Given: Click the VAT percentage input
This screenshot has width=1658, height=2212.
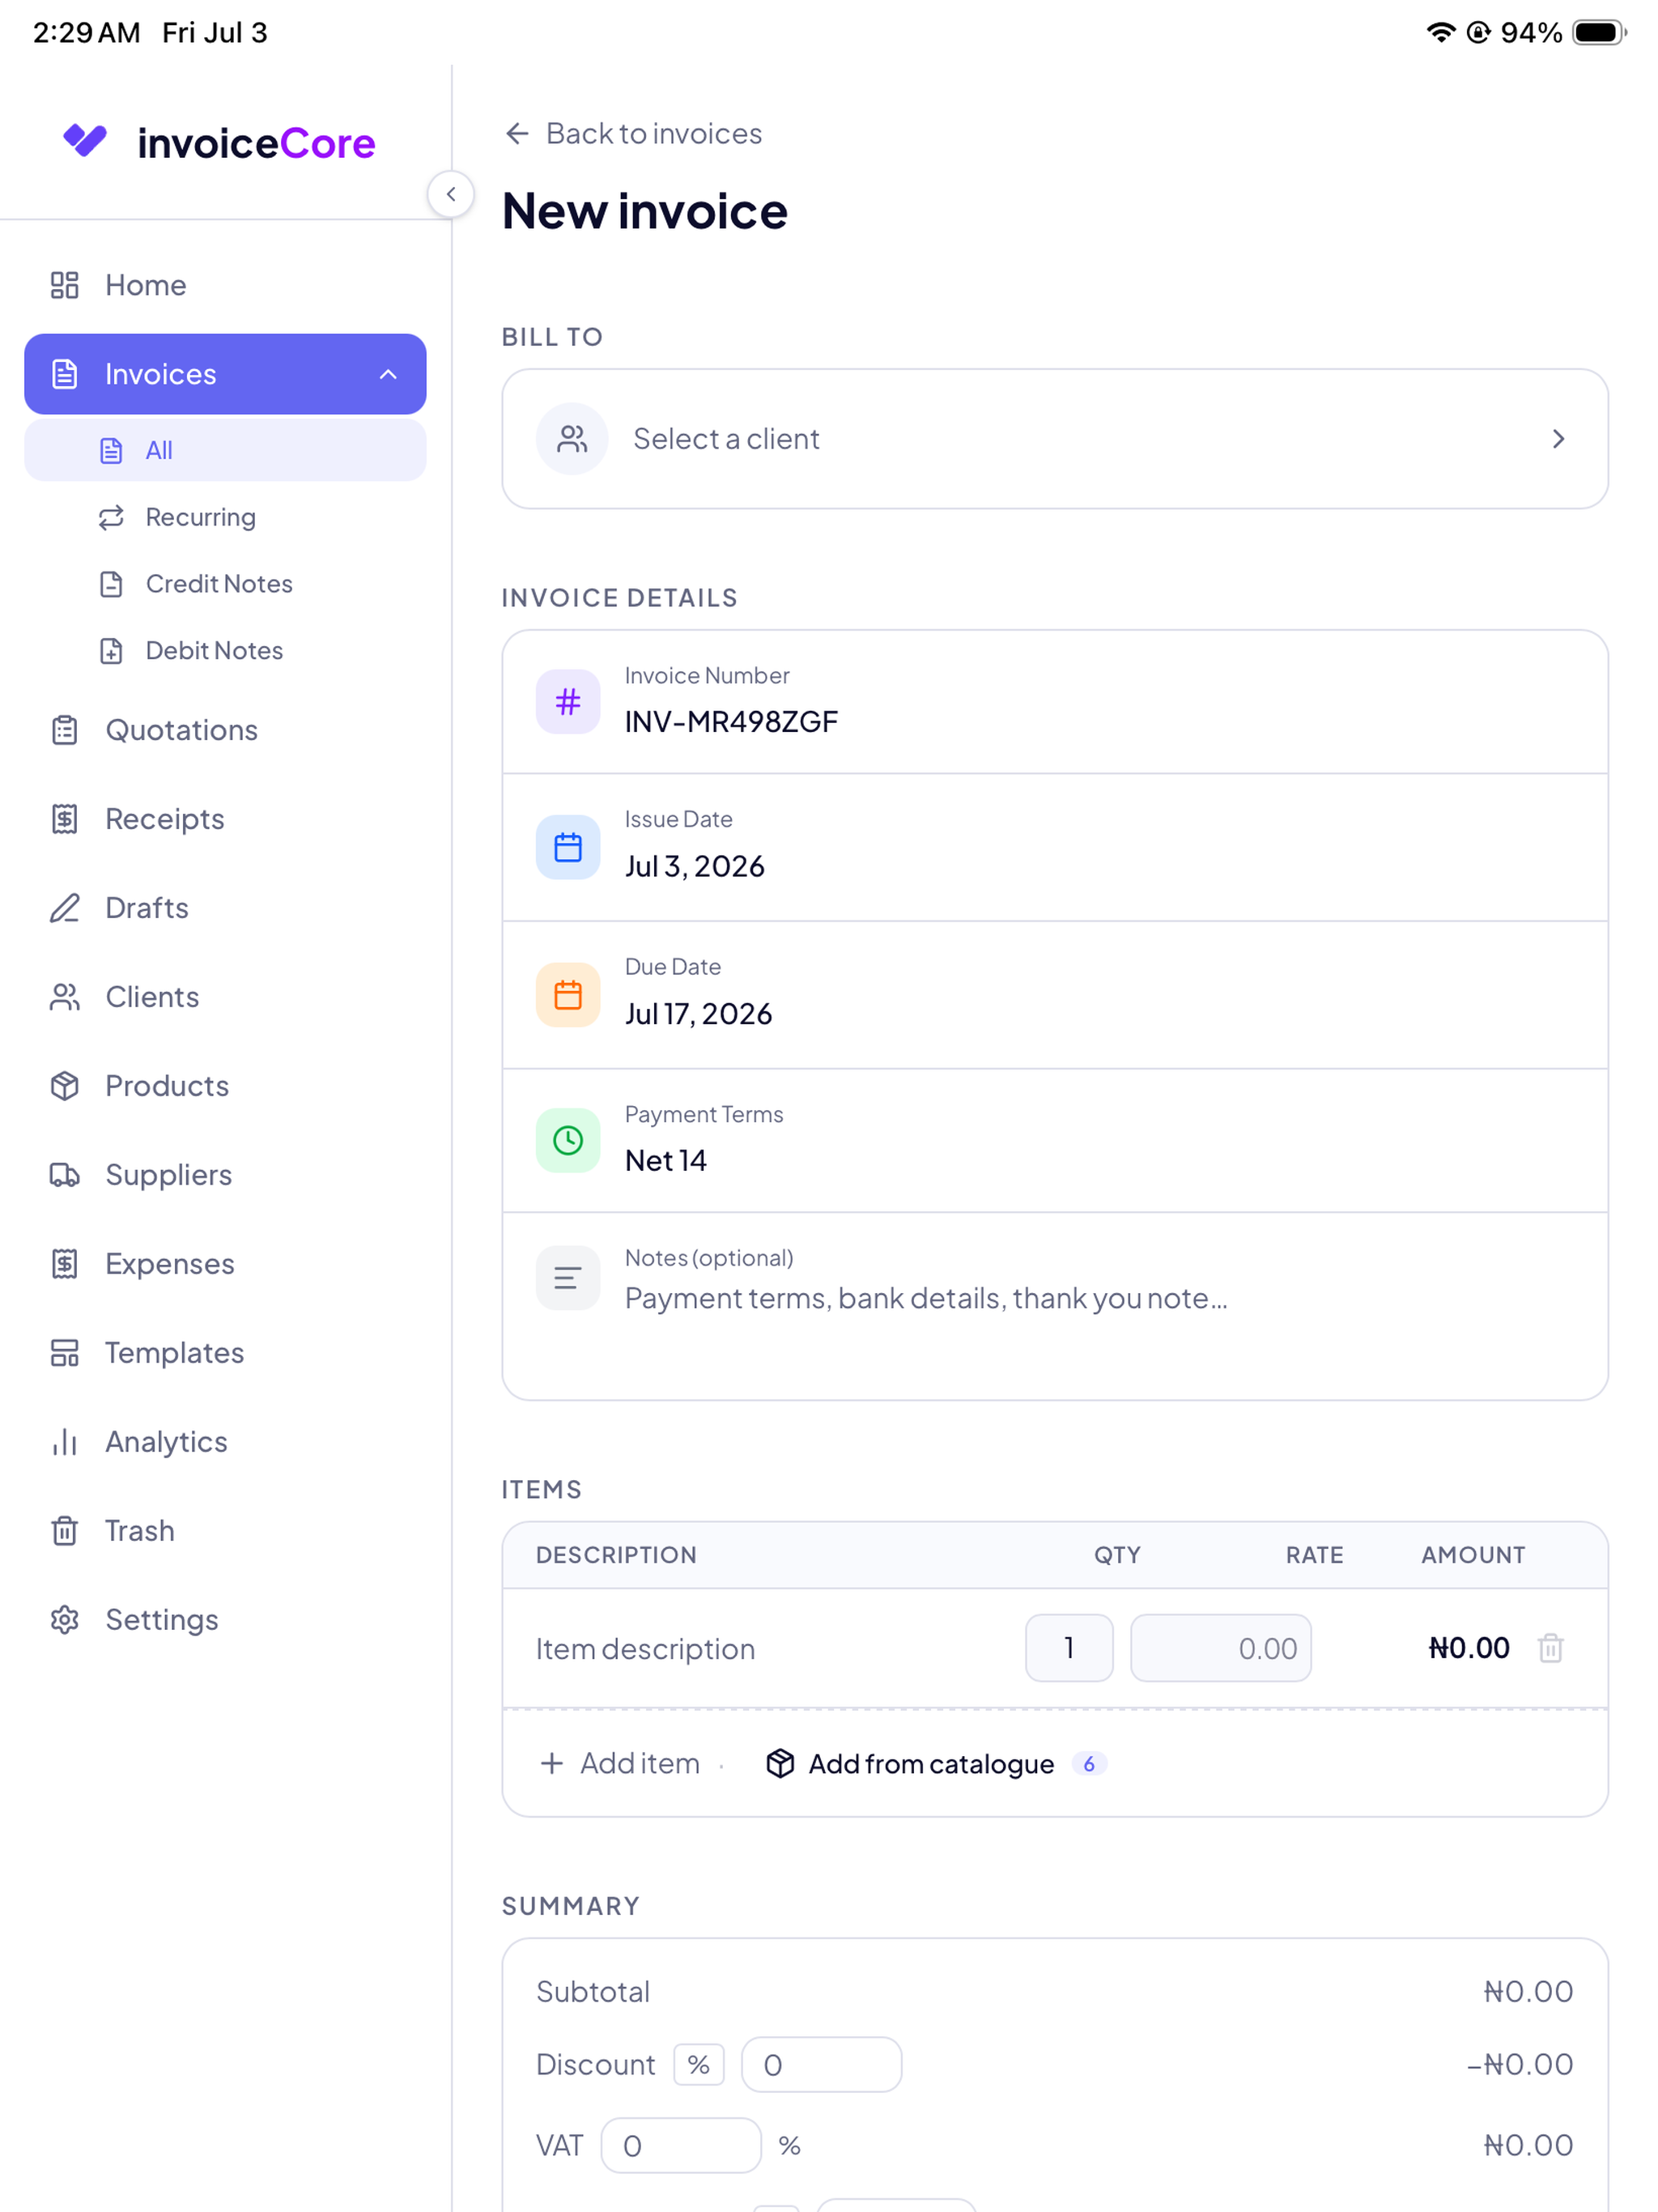Looking at the screenshot, I should pos(681,2146).
